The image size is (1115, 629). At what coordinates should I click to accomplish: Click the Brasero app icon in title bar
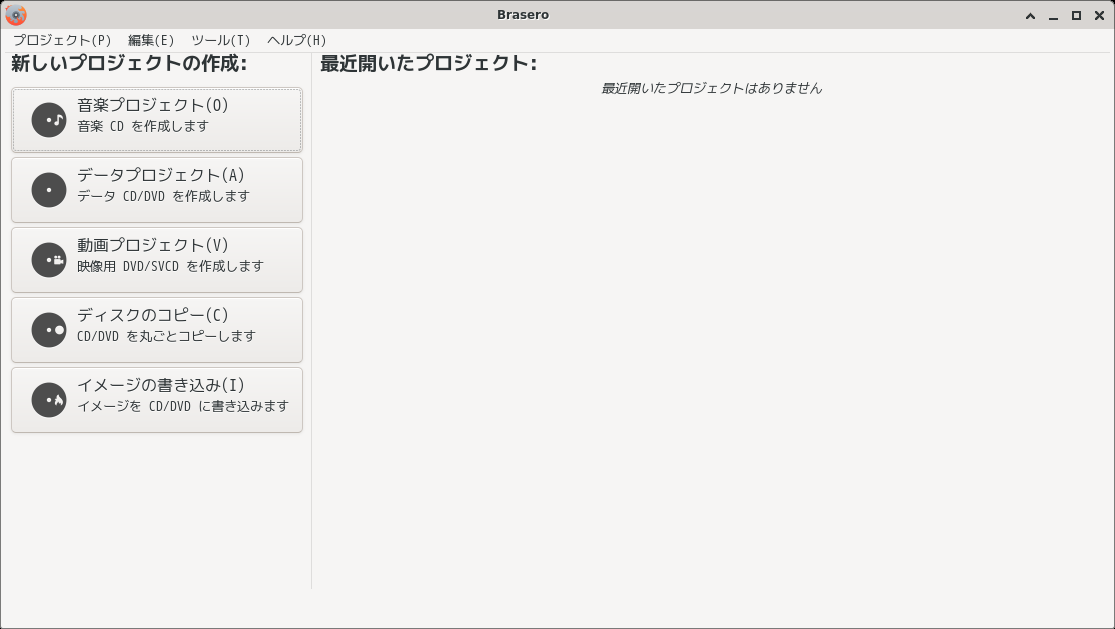(x=16, y=14)
